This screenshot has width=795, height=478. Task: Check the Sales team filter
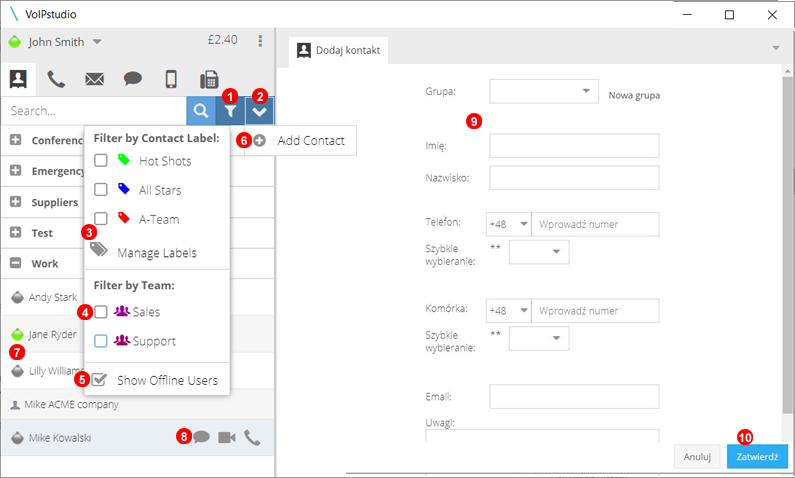pyautogui.click(x=101, y=312)
